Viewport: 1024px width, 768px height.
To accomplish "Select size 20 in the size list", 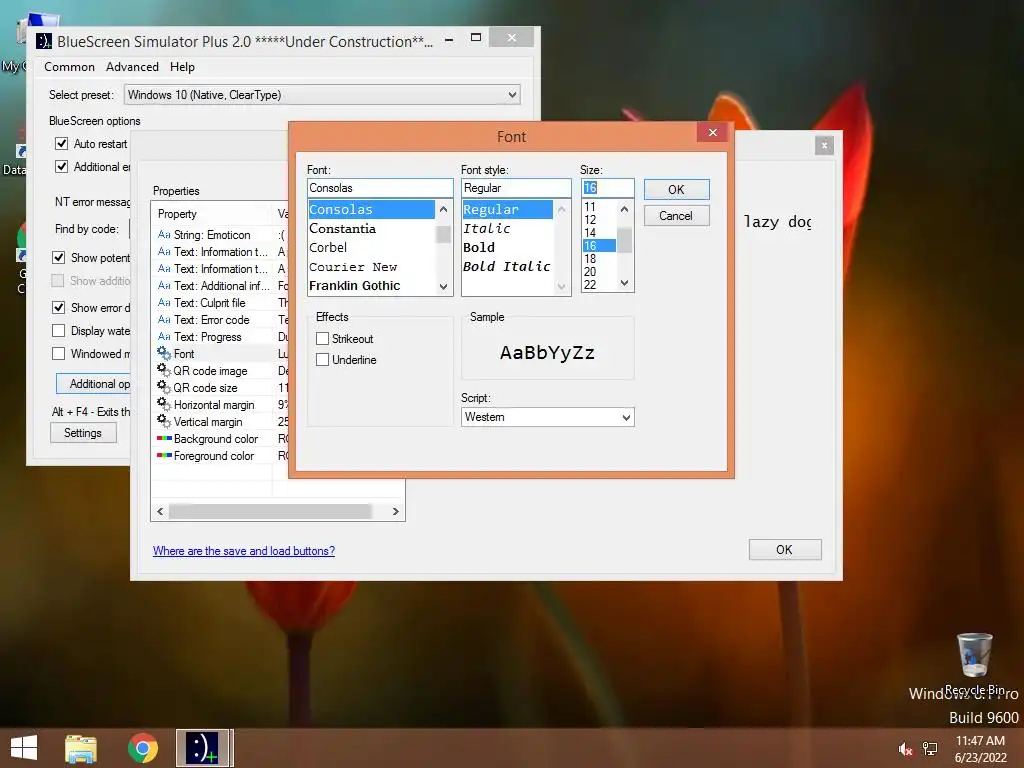I will [x=599, y=272].
